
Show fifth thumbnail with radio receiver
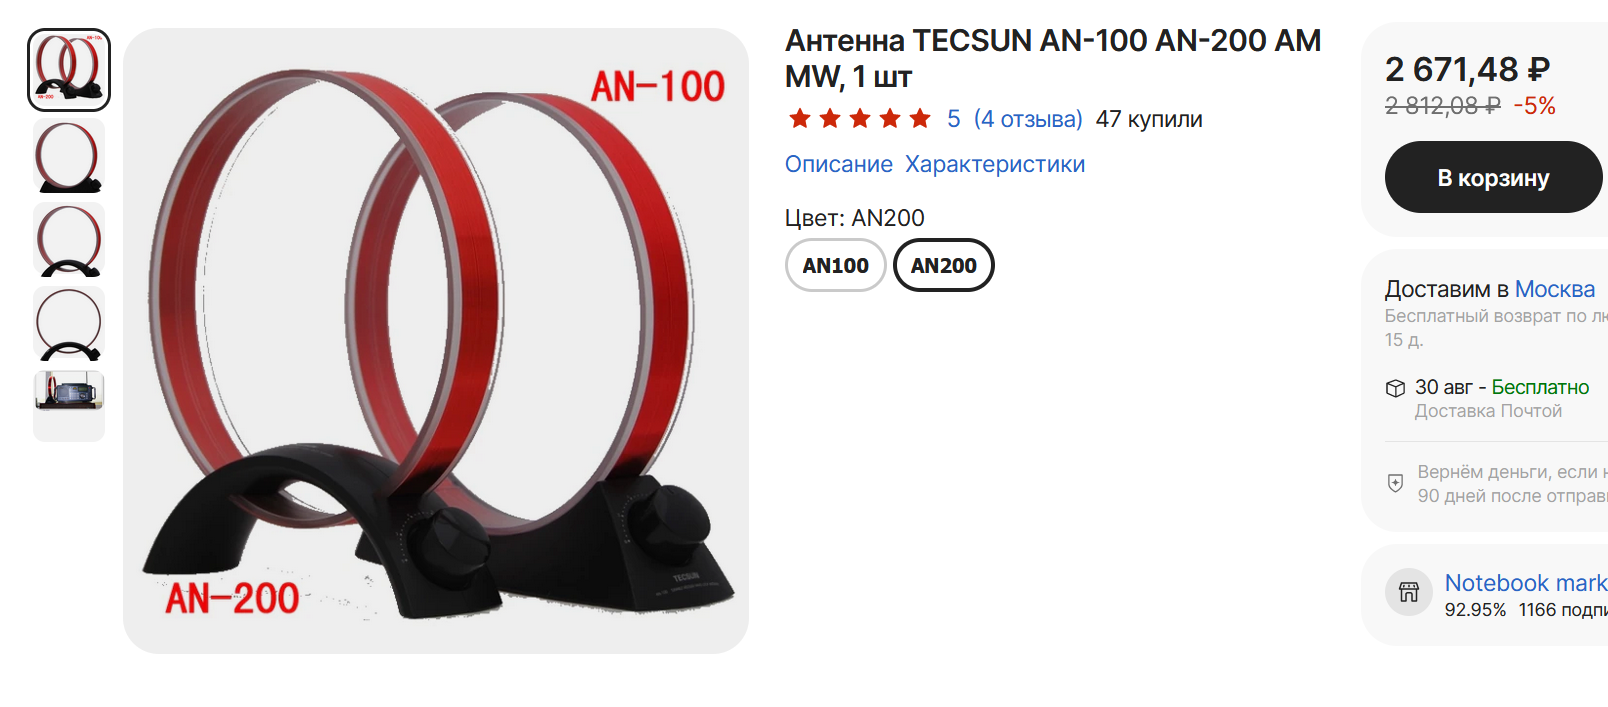[69, 392]
